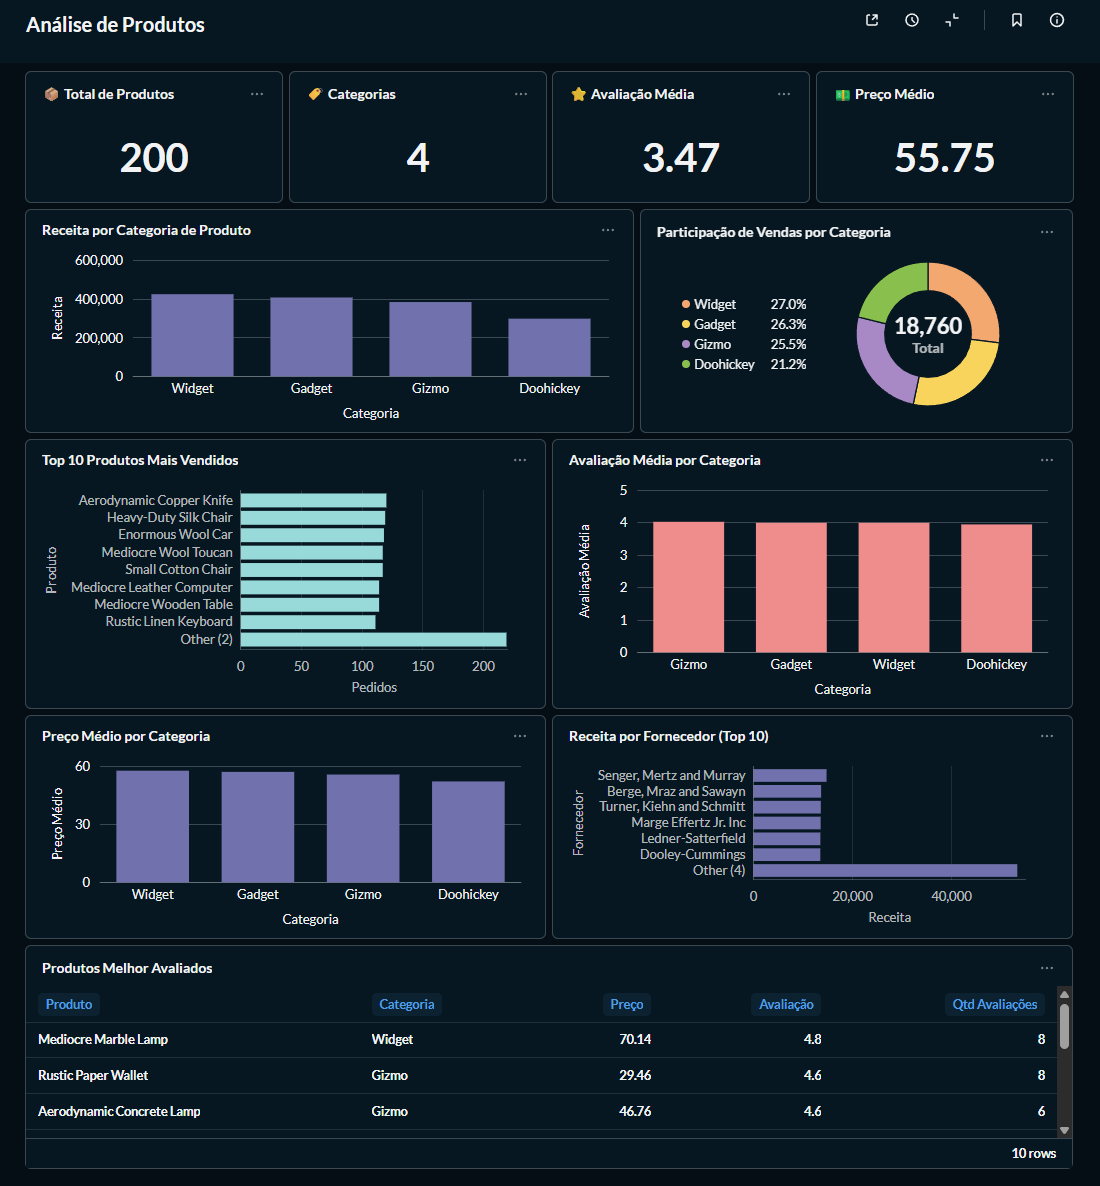Open the Avaliação Média por Categoria menu
This screenshot has width=1100, height=1186.
coord(1047,459)
